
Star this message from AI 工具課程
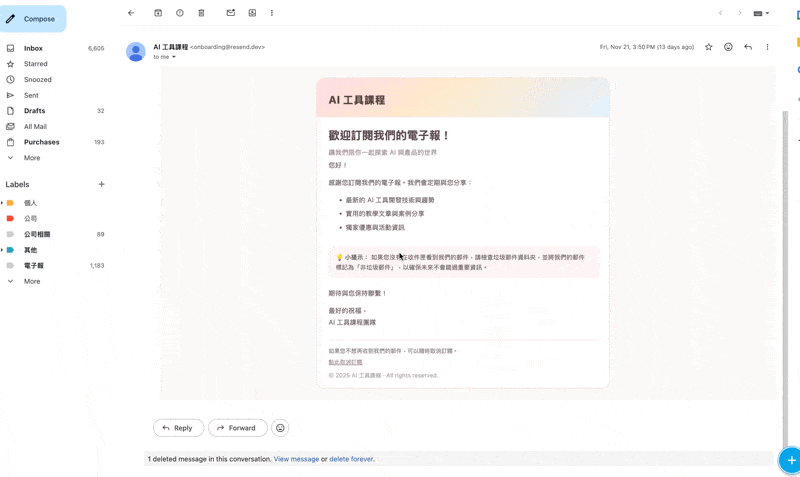(709, 47)
